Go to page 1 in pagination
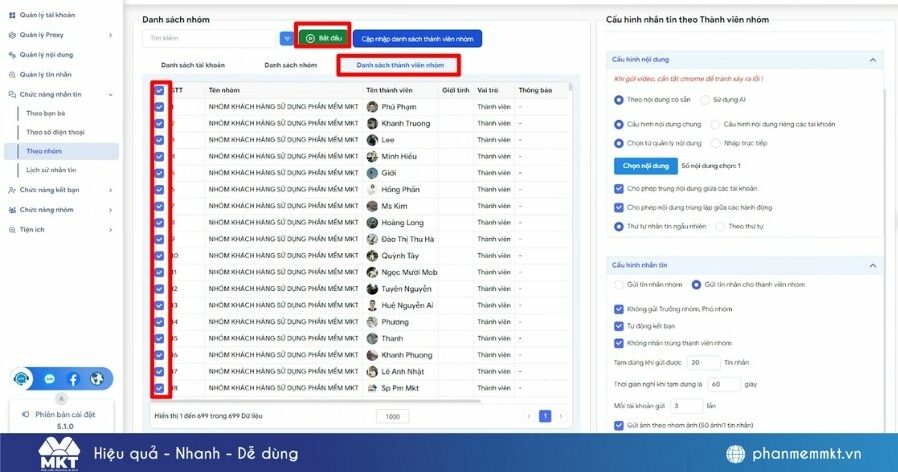The height and width of the screenshot is (472, 898). coord(545,416)
